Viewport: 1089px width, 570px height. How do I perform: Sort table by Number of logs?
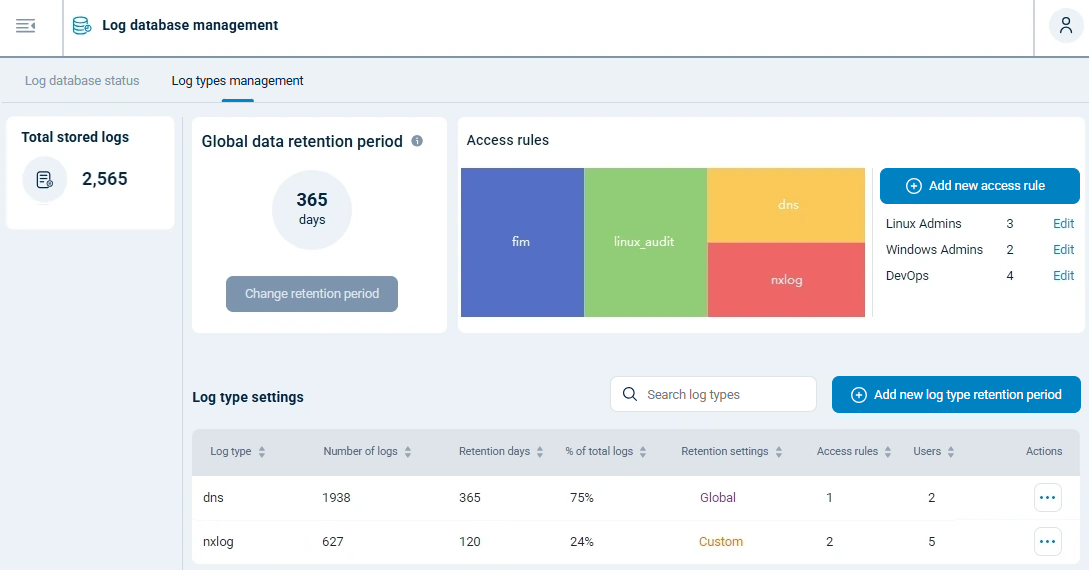tap(408, 452)
